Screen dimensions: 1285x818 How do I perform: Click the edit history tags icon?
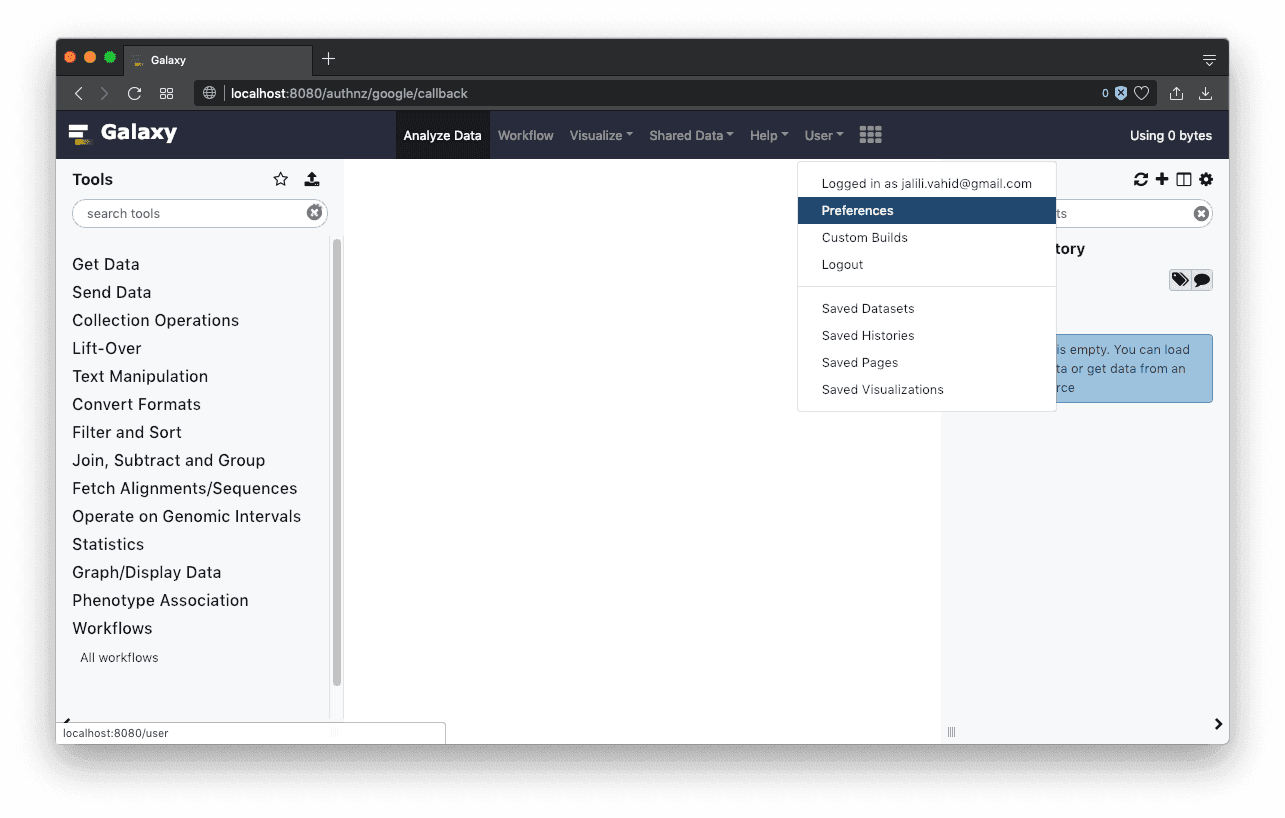(1180, 280)
